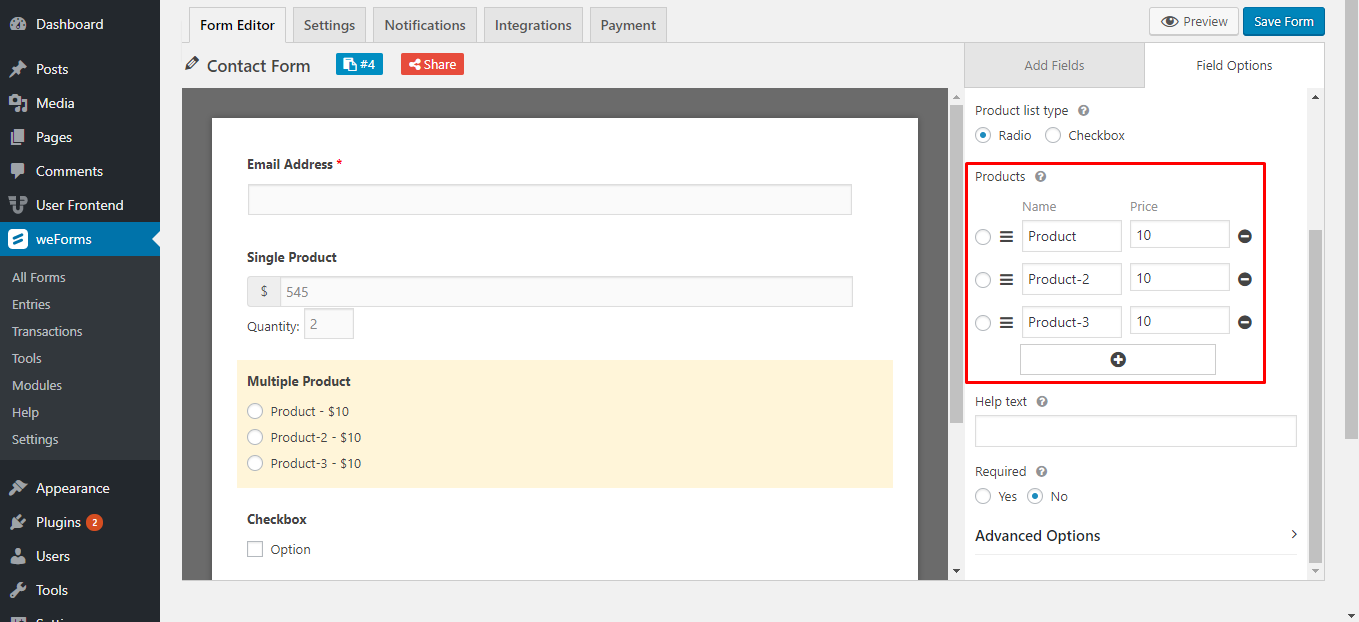Preview the Contact Form
The width and height of the screenshot is (1359, 622).
click(1193, 20)
